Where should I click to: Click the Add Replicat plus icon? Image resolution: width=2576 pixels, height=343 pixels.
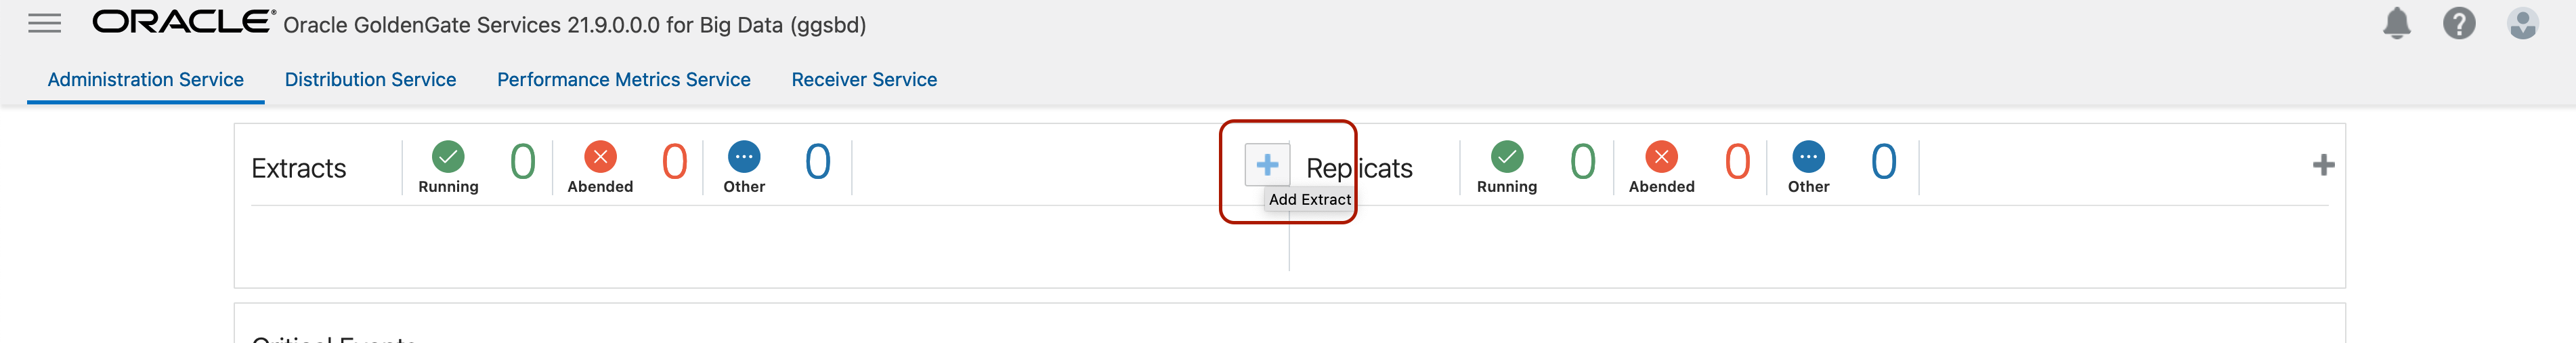tap(2323, 165)
